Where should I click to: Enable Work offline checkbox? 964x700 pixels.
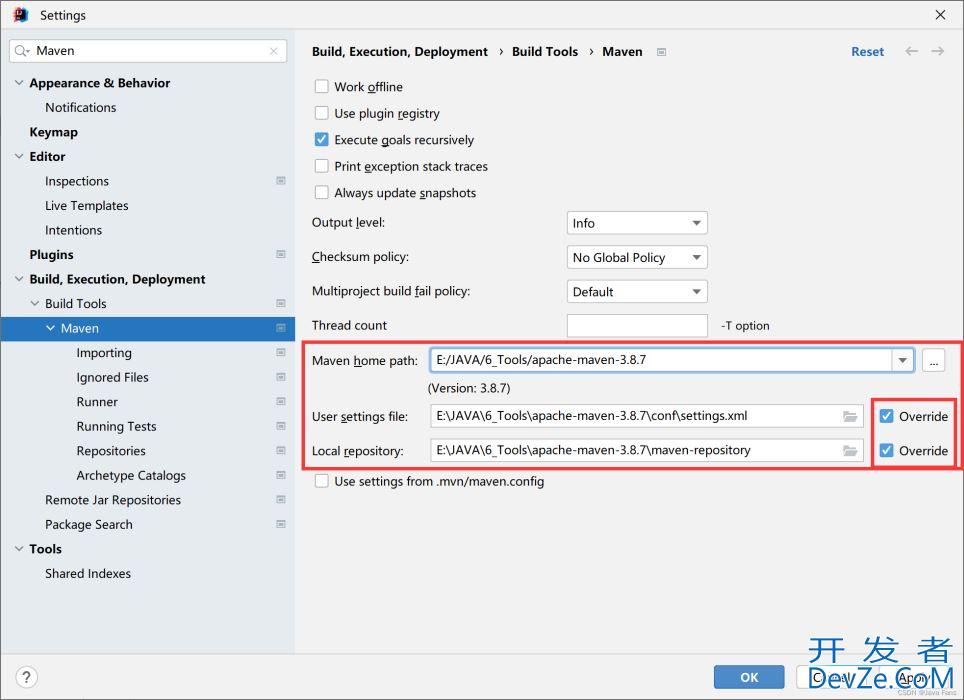pos(322,87)
